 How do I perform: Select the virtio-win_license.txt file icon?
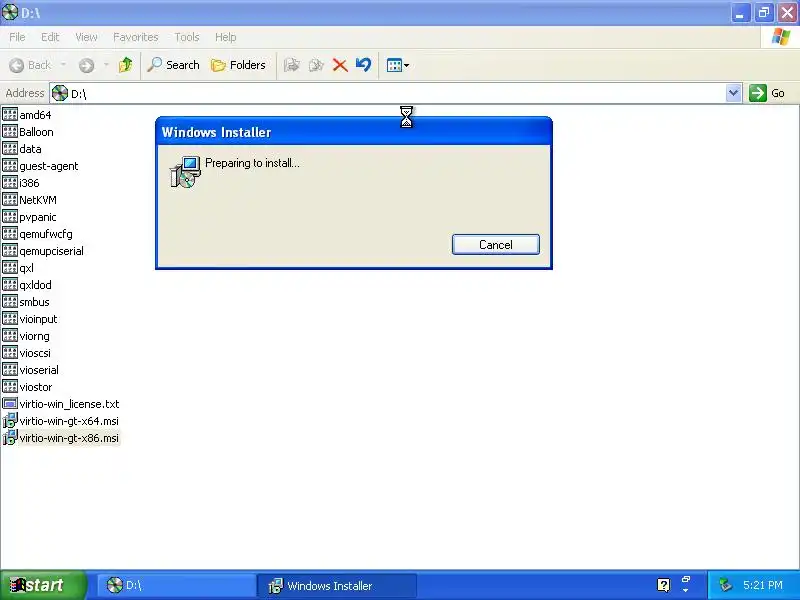pos(10,404)
